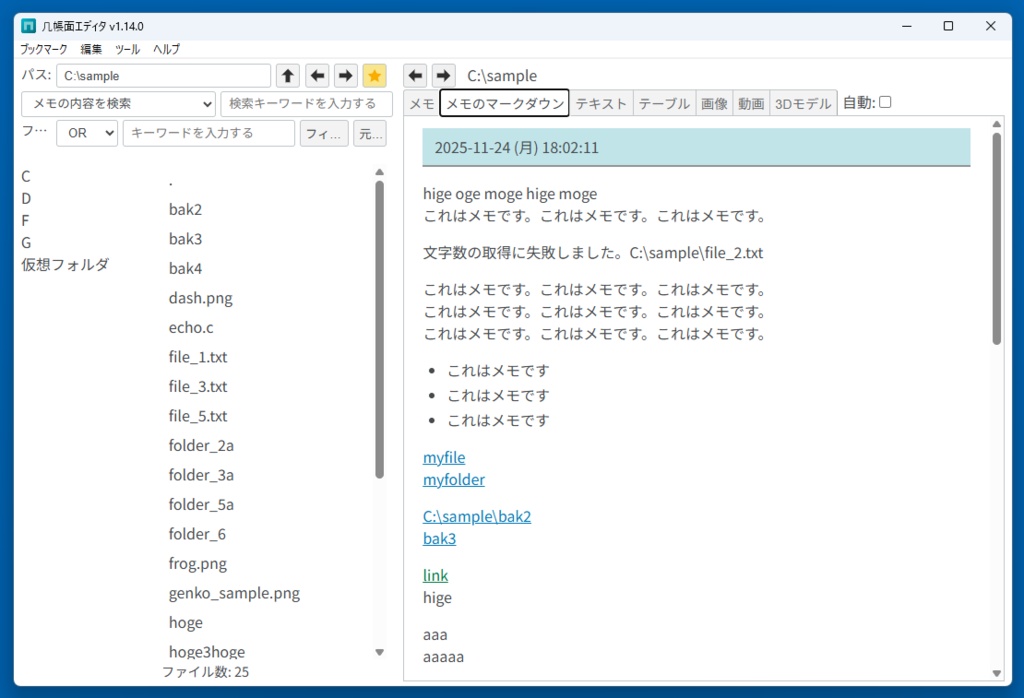Select bak2 in the file list

[185, 210]
